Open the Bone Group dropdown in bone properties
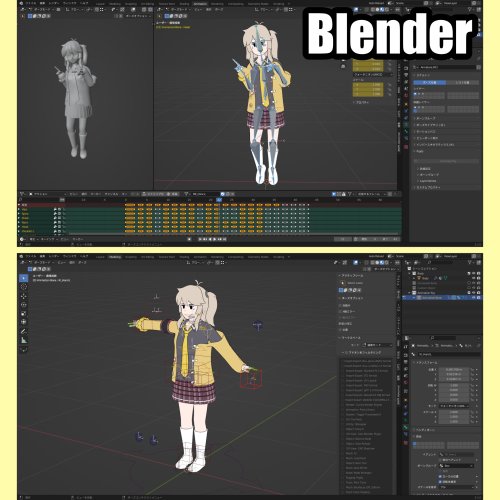Screen dimensions: 500x500 point(456,466)
